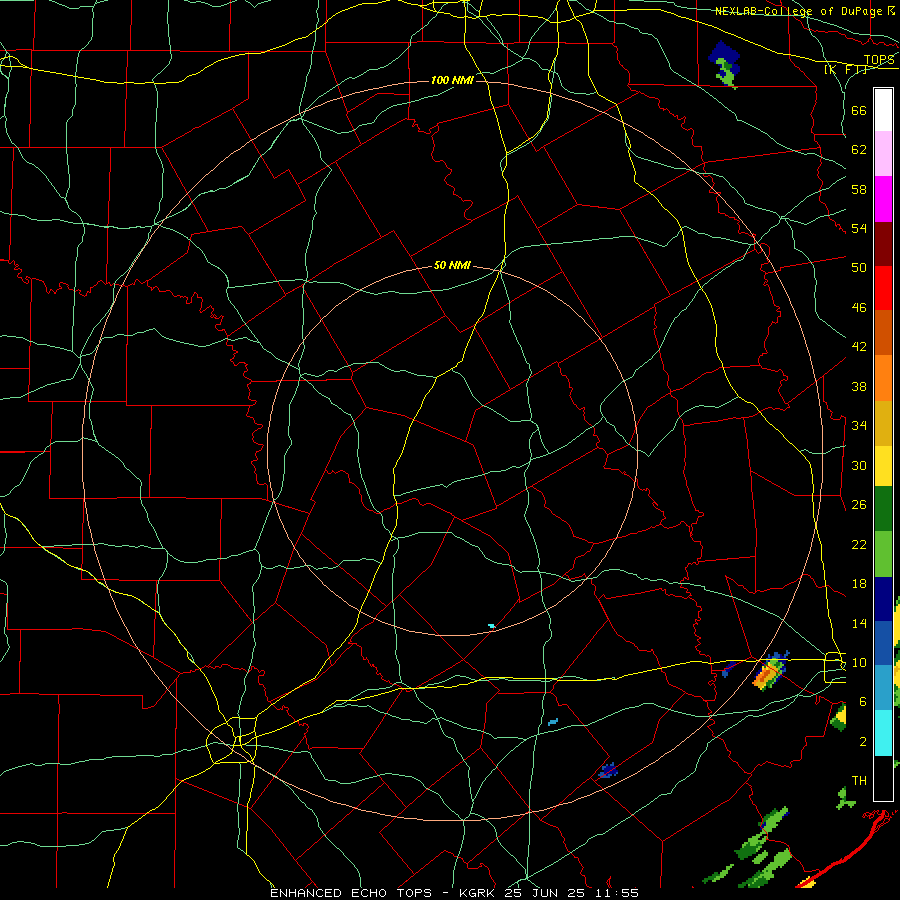Click the light pink legend swatch

[x=883, y=154]
